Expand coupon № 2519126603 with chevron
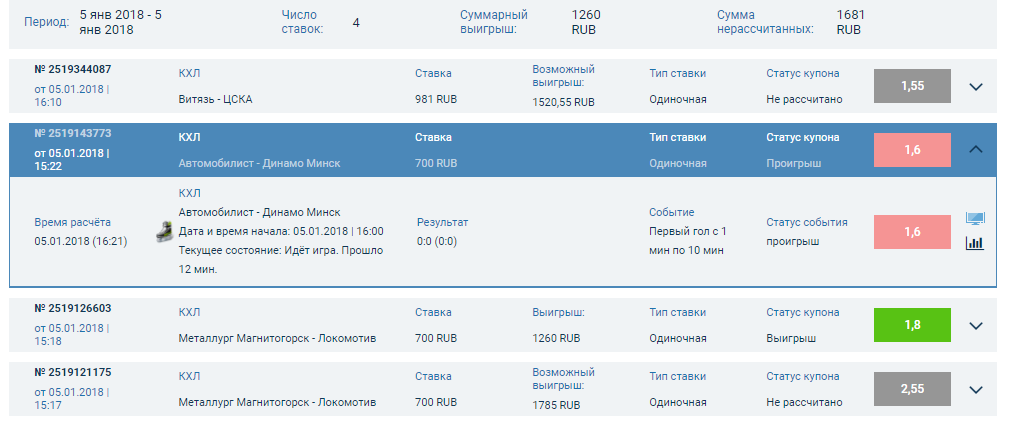This screenshot has width=1016, height=428. pyautogui.click(x=977, y=326)
